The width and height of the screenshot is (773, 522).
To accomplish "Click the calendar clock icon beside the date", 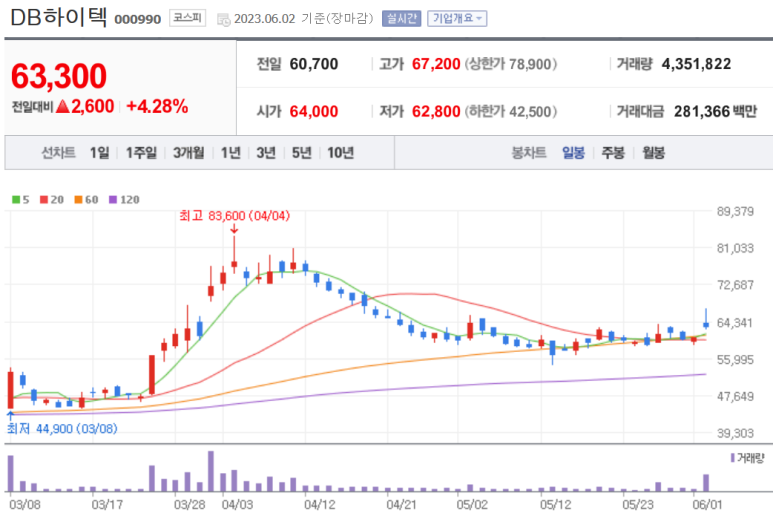I will 223,20.
